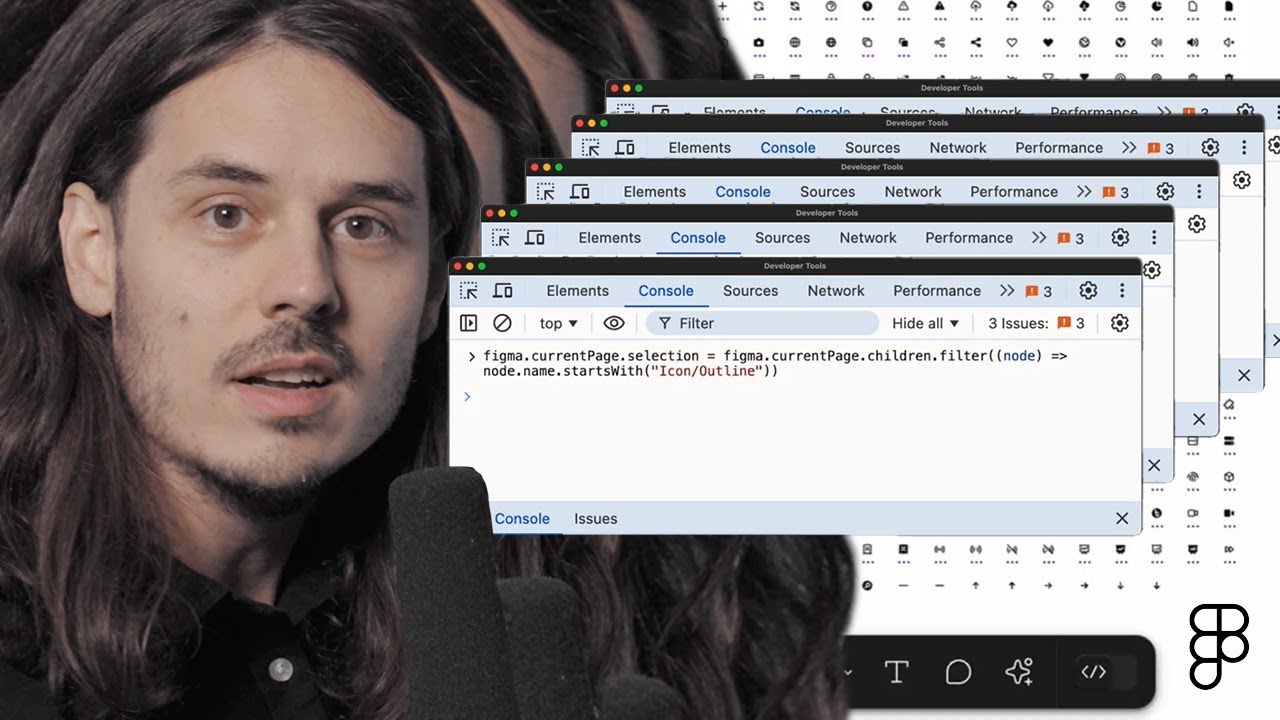Click the console settings gear of the third-from-front window
Viewport: 1280px width, 720px height.
pyautogui.click(x=1197, y=224)
